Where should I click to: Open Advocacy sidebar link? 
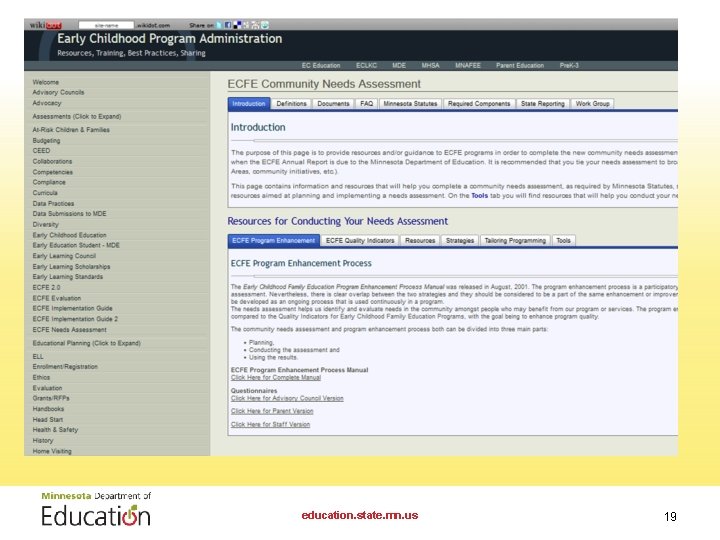click(x=46, y=103)
